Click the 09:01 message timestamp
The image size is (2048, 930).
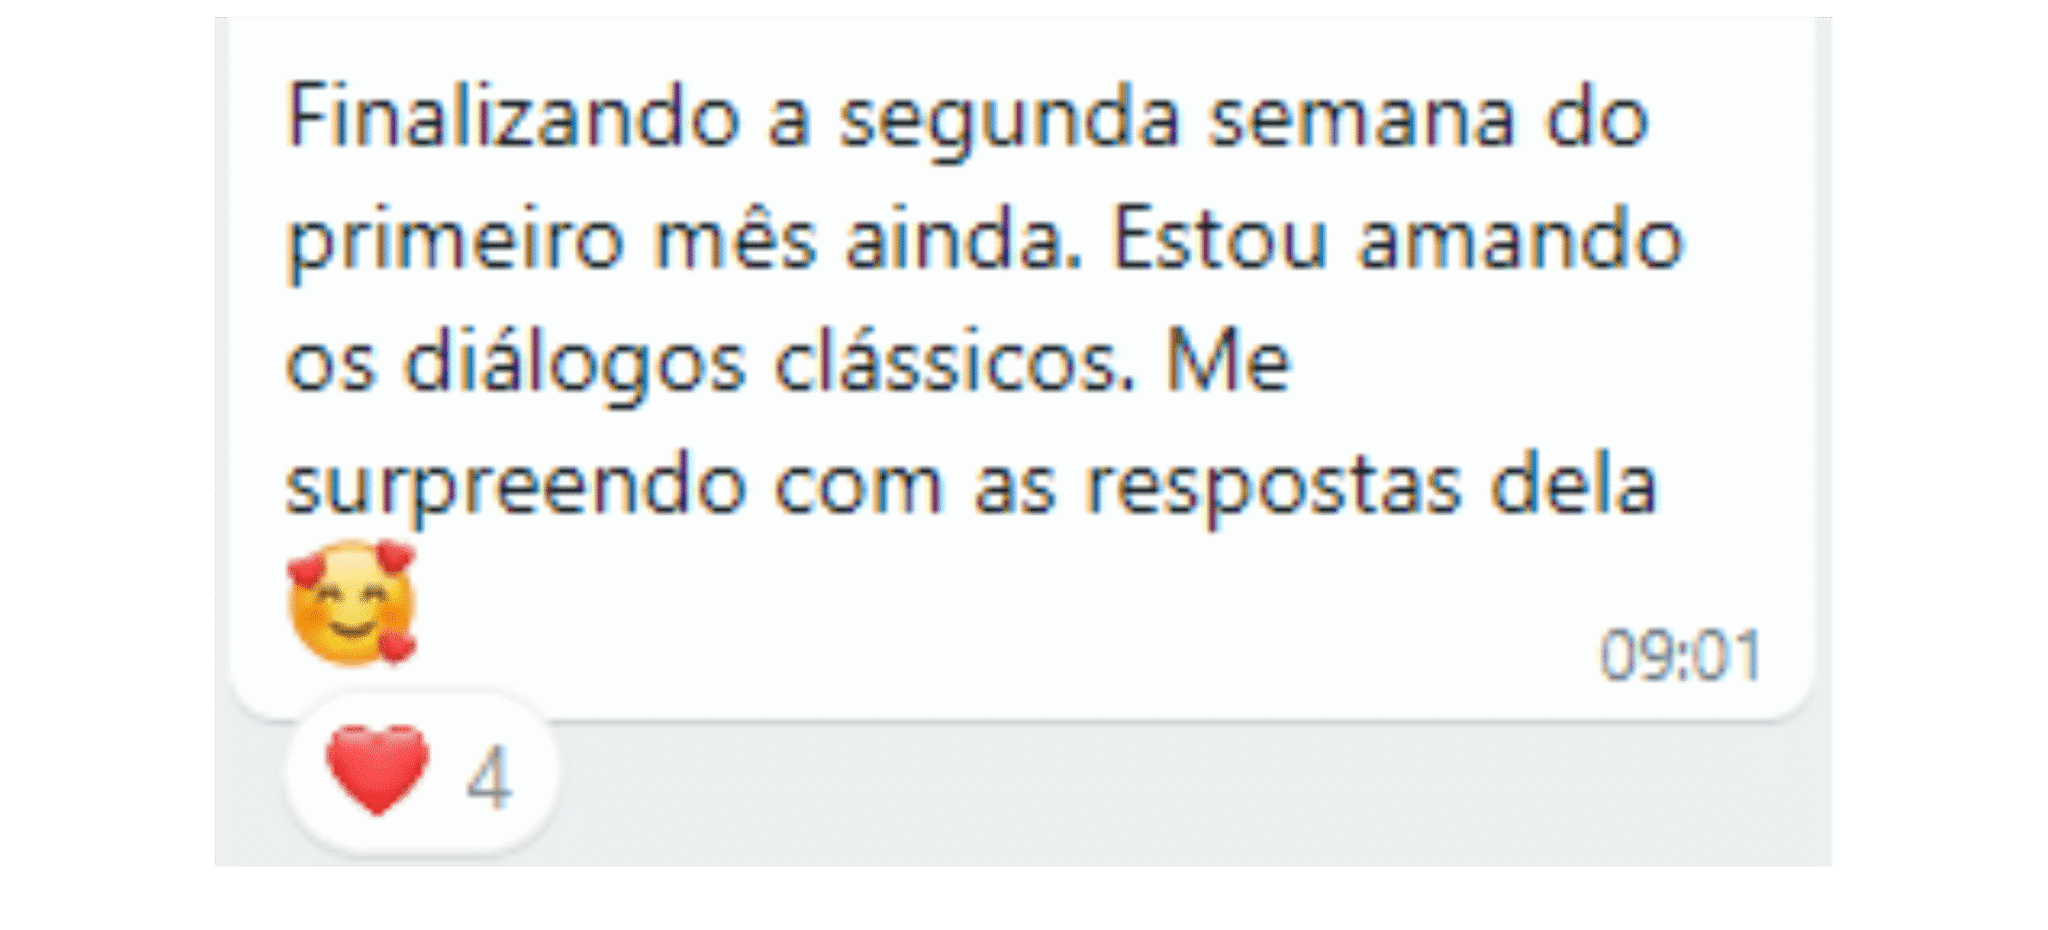(1680, 656)
